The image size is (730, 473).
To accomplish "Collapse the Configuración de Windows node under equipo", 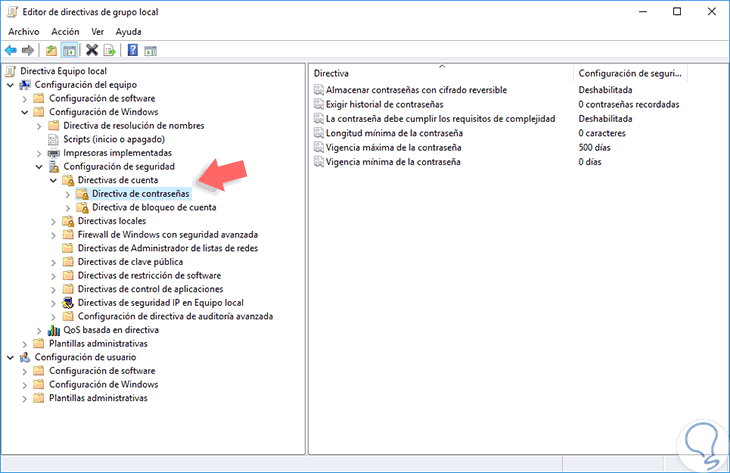I will 25,112.
